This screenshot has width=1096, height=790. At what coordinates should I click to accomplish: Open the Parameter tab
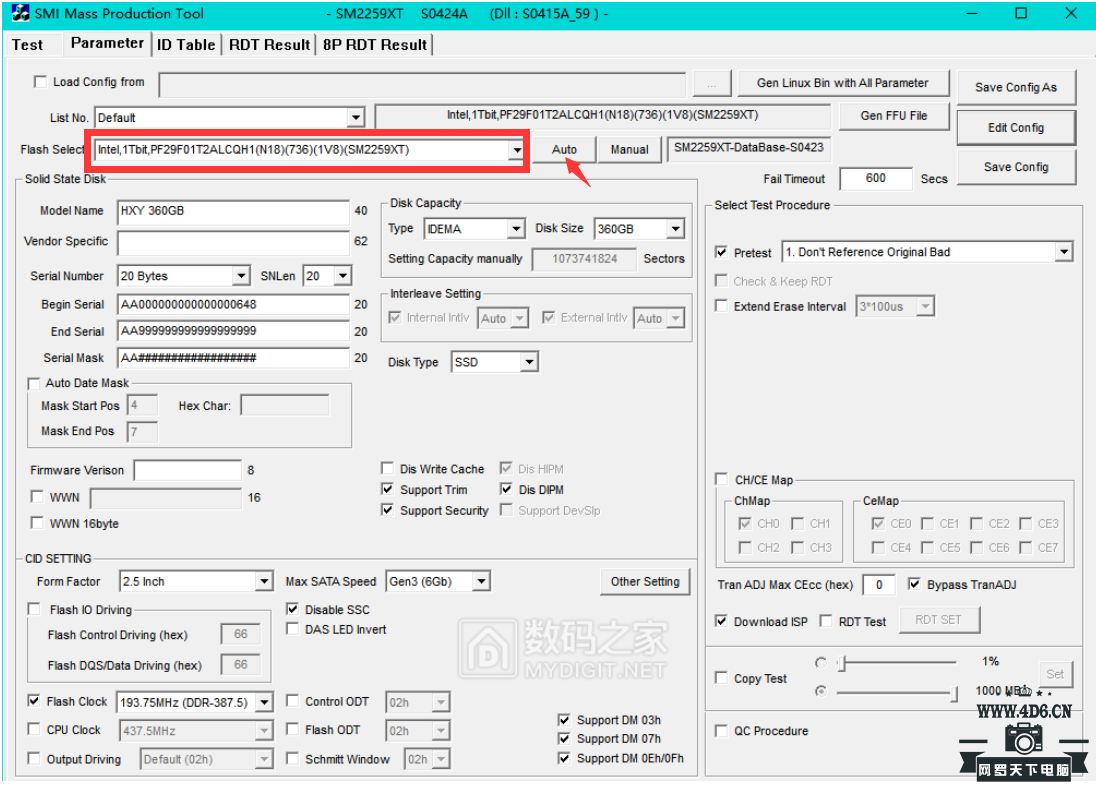[x=107, y=43]
